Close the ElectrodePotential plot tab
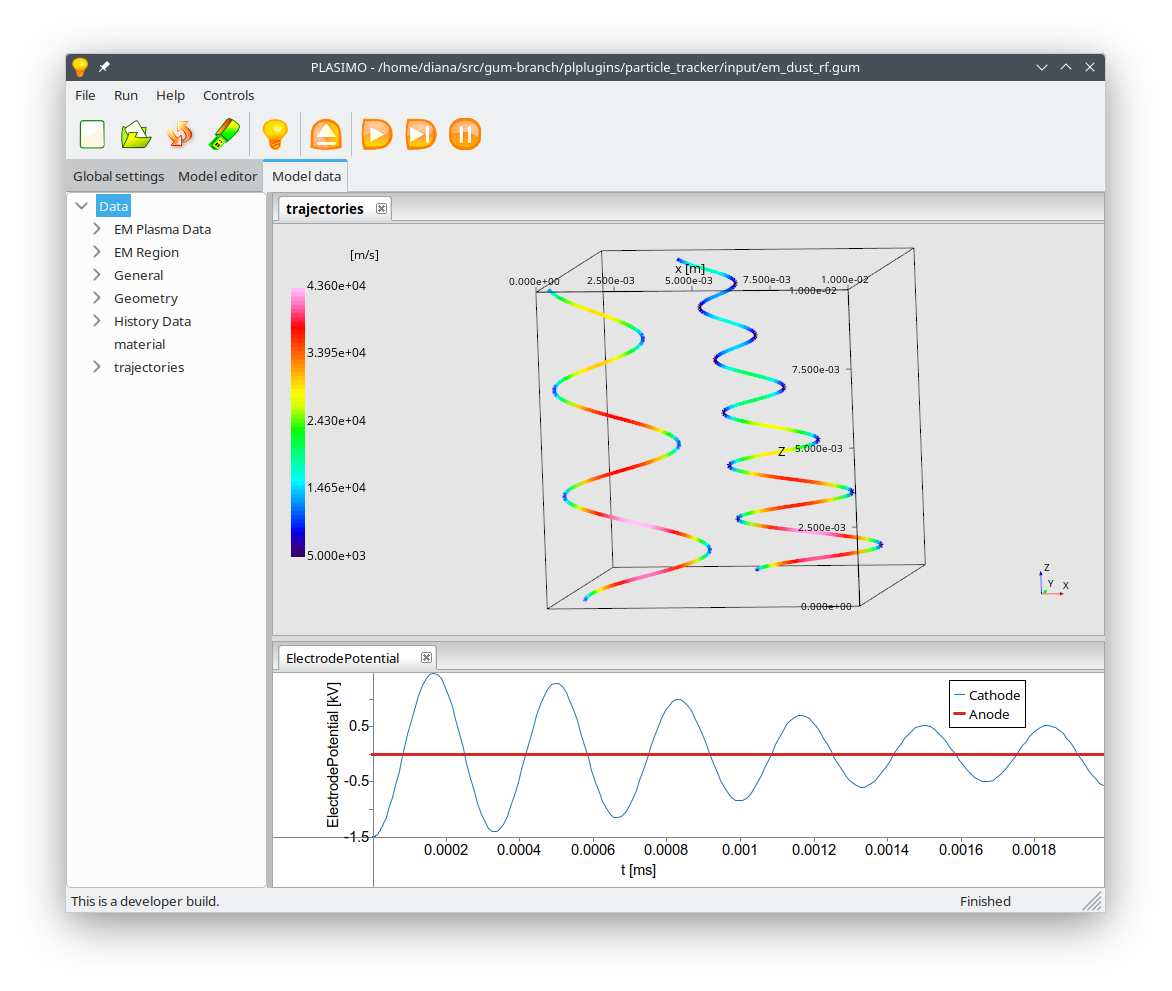Screen dimensions: 1172x991 point(426,657)
